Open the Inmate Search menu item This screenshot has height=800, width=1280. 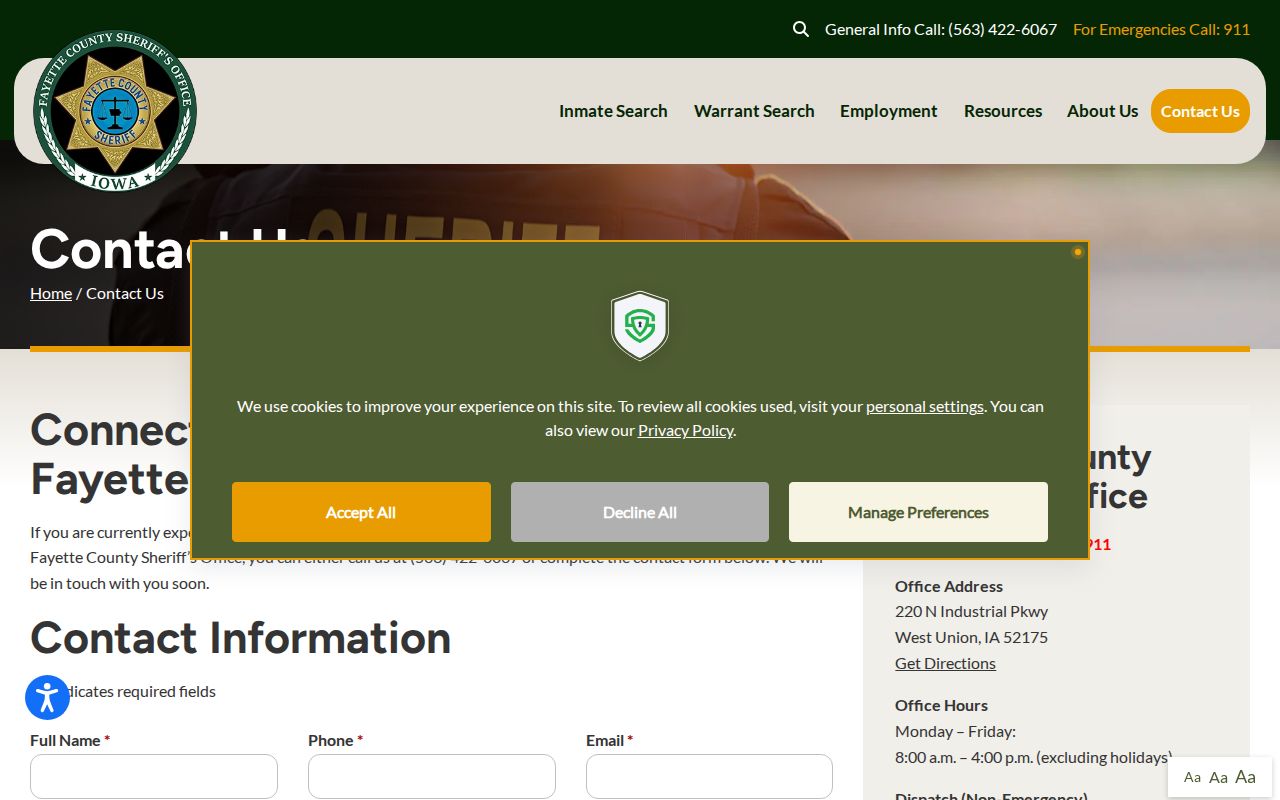click(x=613, y=111)
